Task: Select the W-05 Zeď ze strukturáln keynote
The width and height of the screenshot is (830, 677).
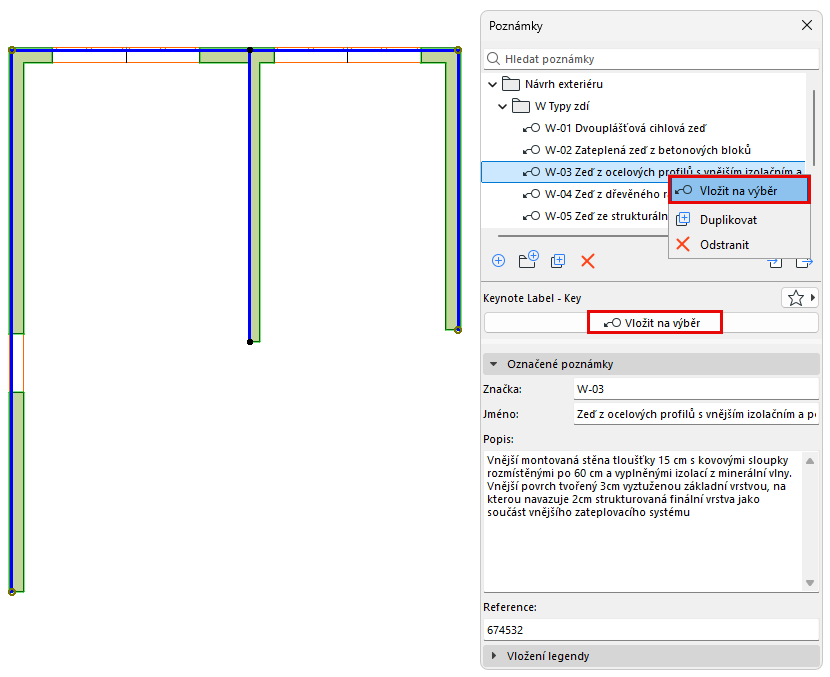Action: (x=606, y=216)
